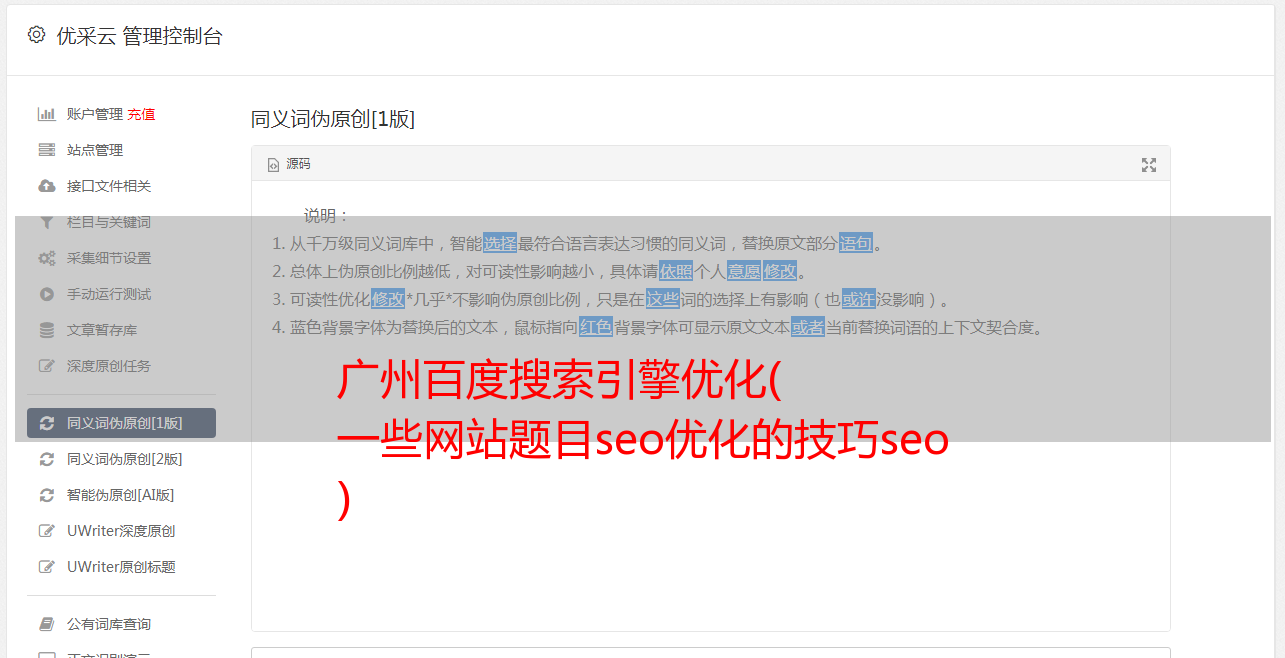Click the cloud upload icon for 接口文件相关

pyautogui.click(x=46, y=186)
